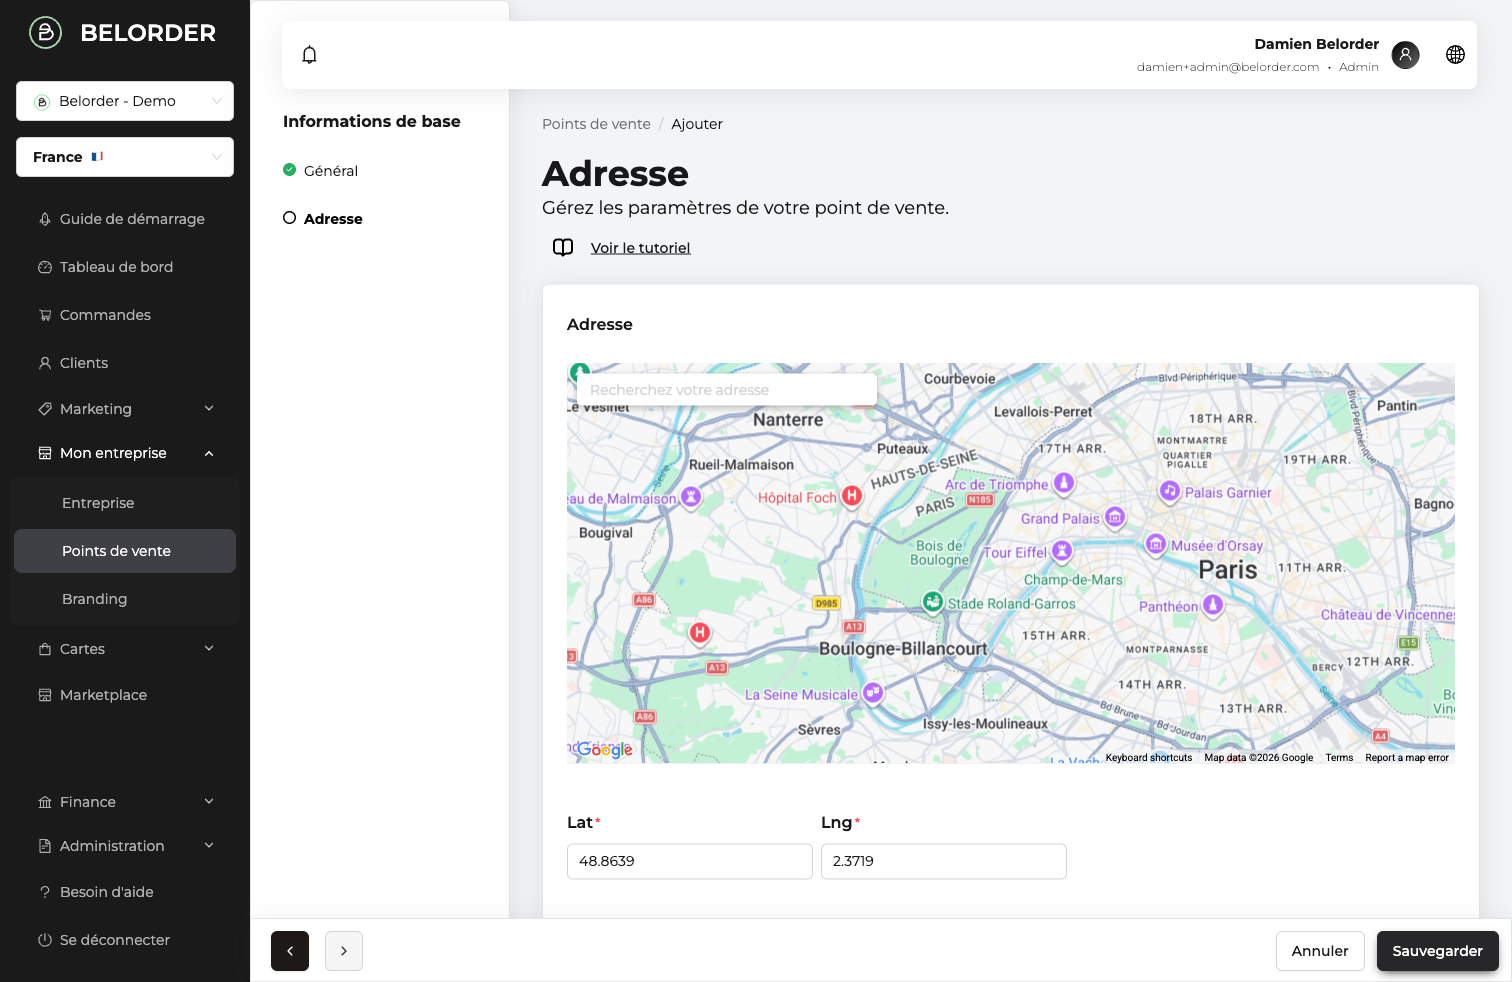Viewport: 1512px width, 982px height.
Task: Open the France country dropdown
Action: pyautogui.click(x=125, y=157)
